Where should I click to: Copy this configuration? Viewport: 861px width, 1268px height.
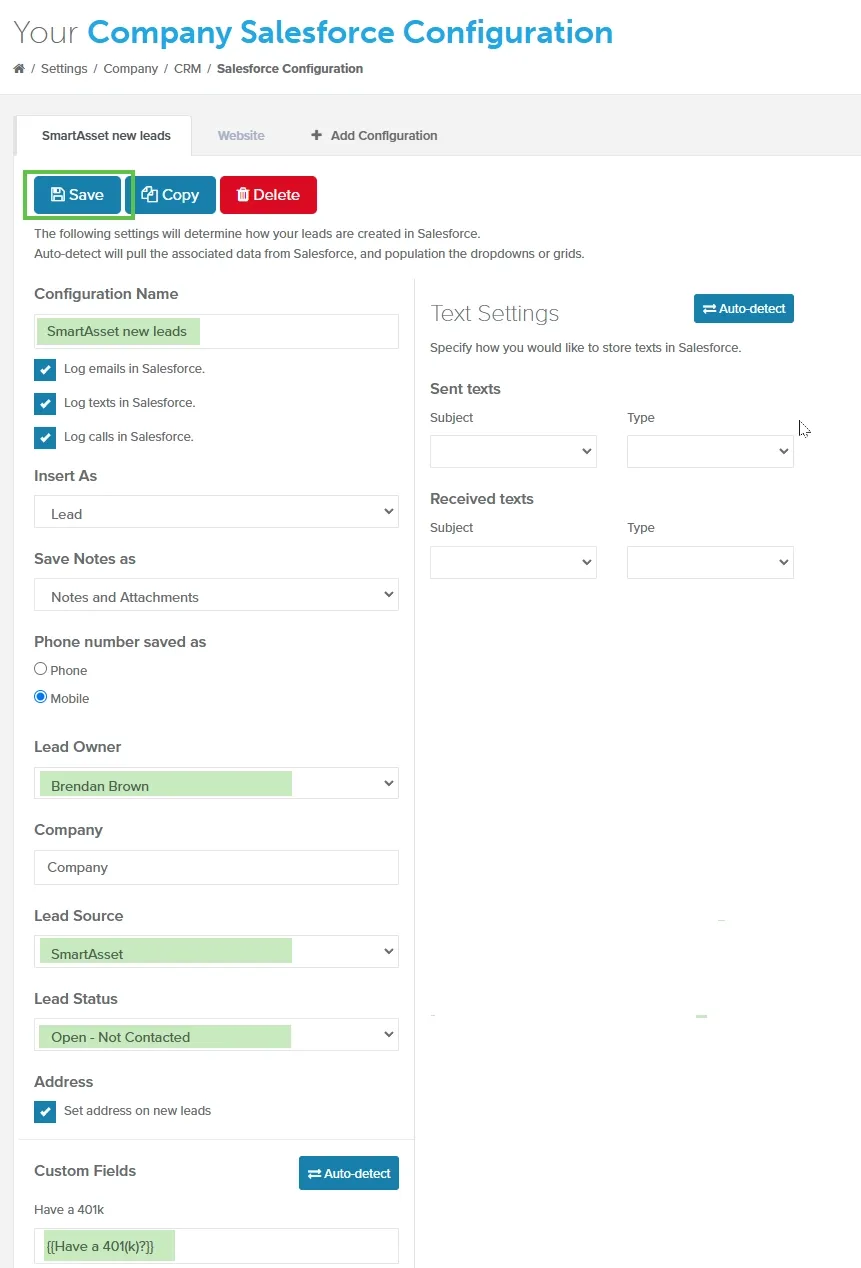pyautogui.click(x=170, y=195)
